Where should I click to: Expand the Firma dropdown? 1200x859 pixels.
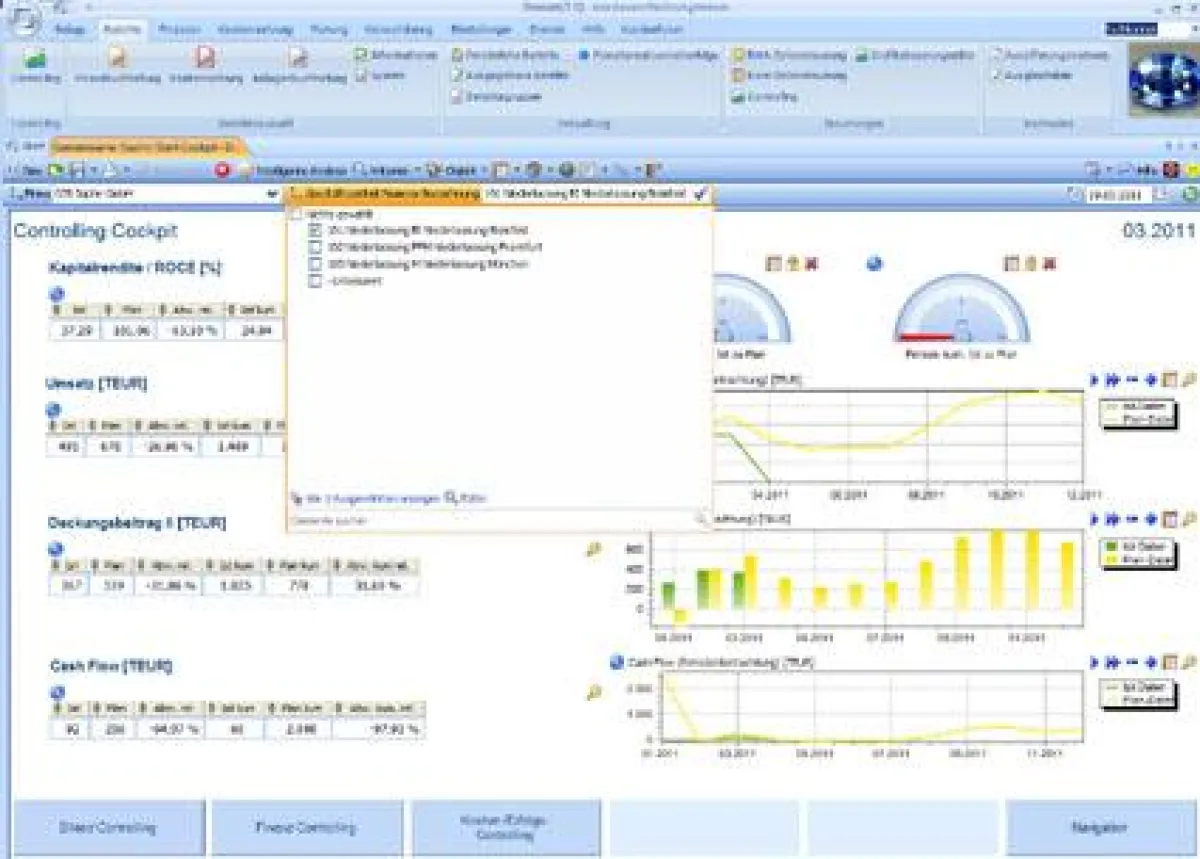click(x=273, y=193)
